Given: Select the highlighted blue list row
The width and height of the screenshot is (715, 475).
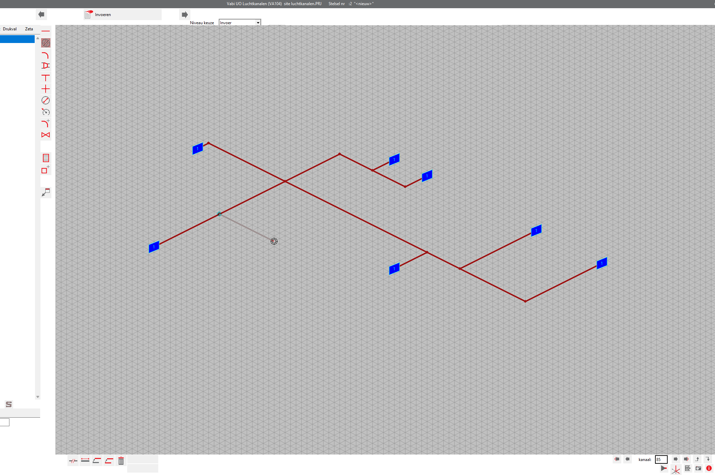Looking at the screenshot, I should click(x=17, y=39).
